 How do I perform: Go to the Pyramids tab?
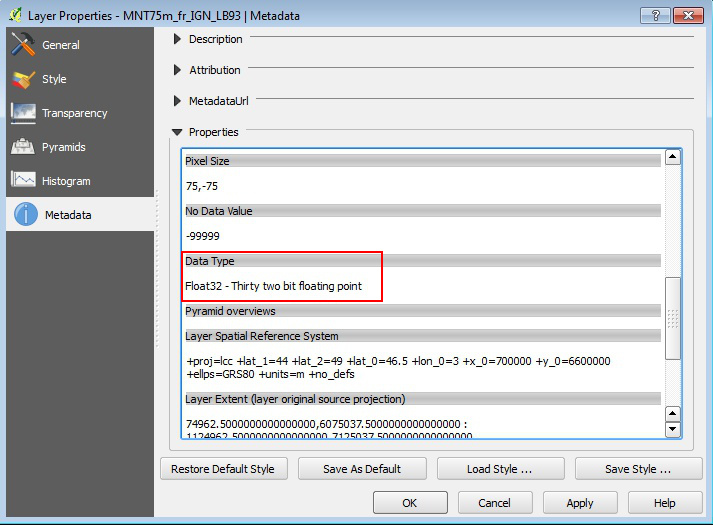80,147
